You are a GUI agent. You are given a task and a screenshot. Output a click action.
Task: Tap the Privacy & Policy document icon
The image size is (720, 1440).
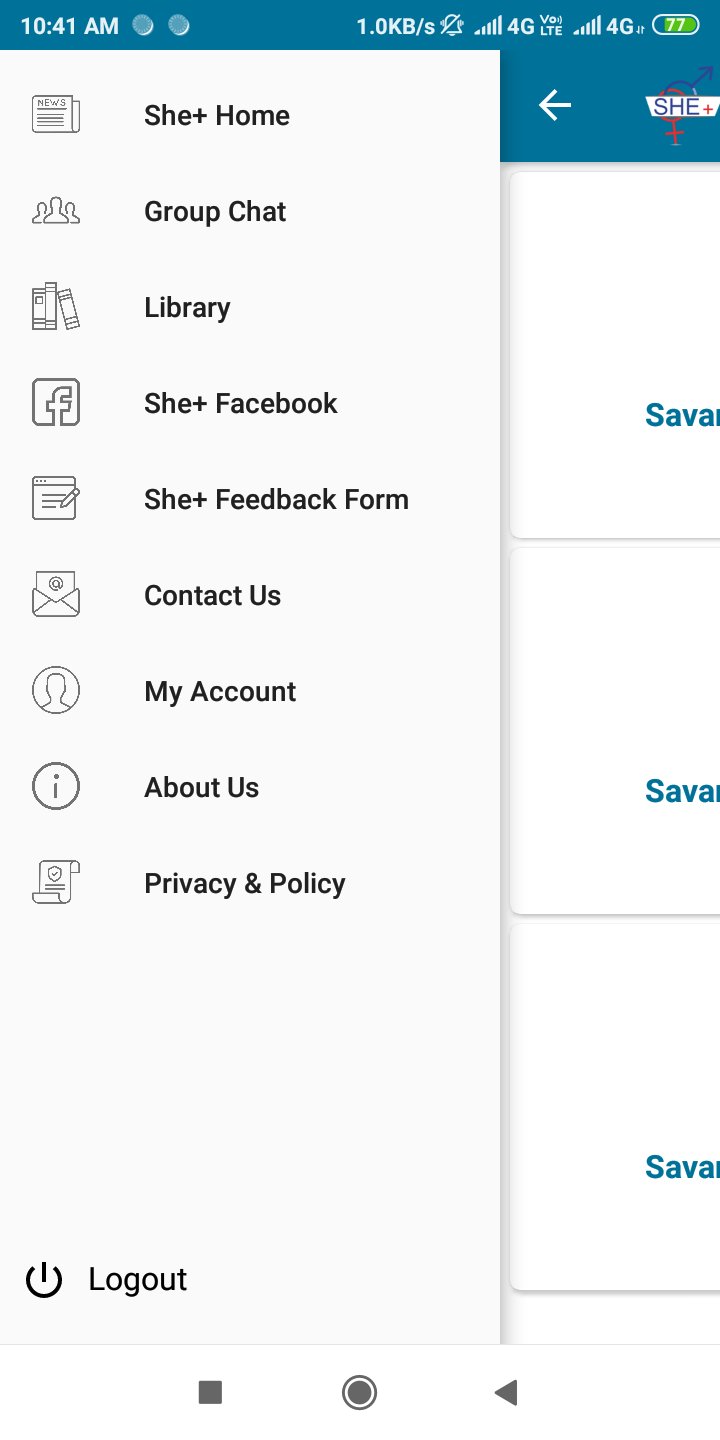56,883
